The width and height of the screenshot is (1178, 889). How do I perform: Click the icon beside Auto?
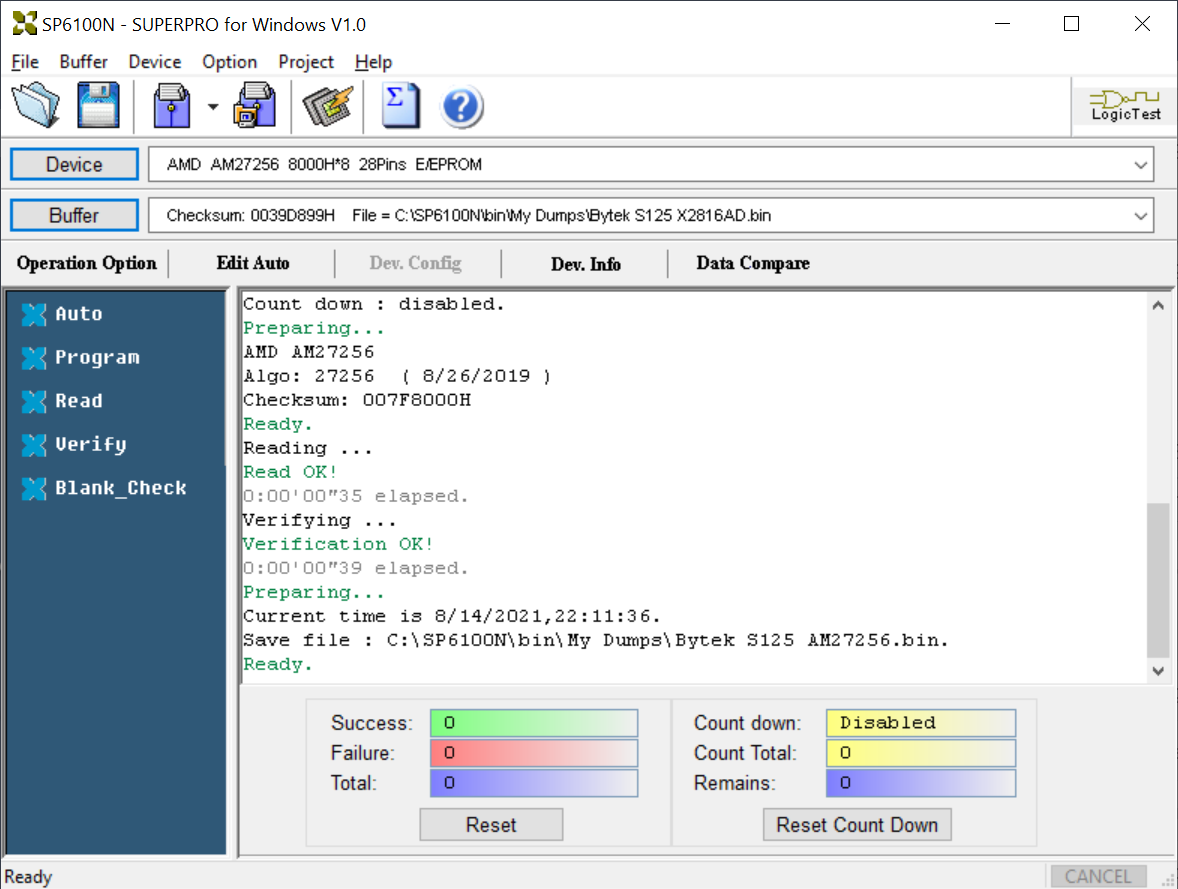34,314
